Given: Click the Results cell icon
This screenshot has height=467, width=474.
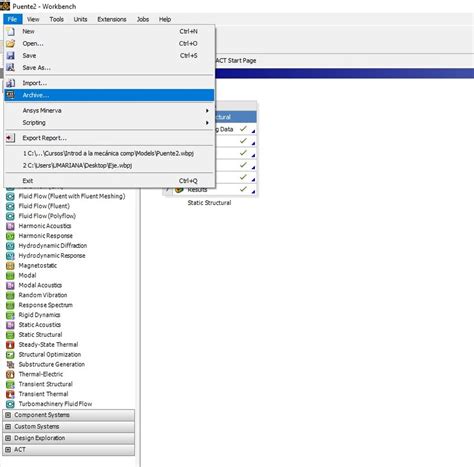Looking at the screenshot, I should click(179, 190).
